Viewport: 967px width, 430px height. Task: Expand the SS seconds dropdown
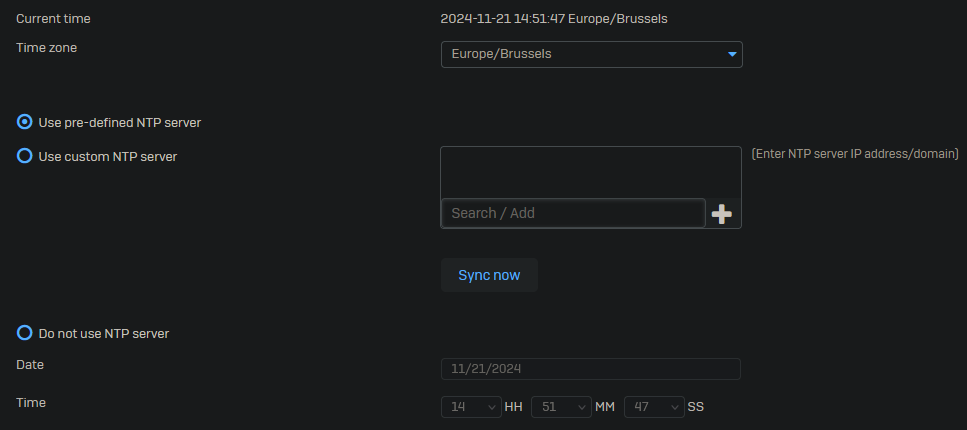pyautogui.click(x=654, y=407)
